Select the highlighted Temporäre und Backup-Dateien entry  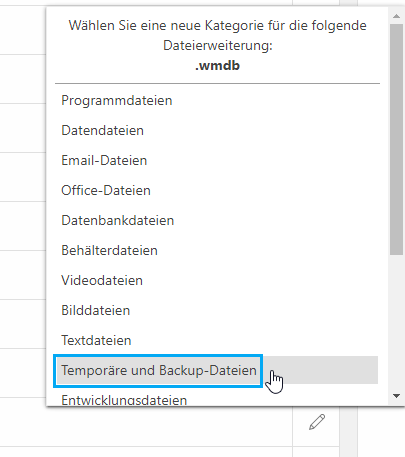(217, 370)
